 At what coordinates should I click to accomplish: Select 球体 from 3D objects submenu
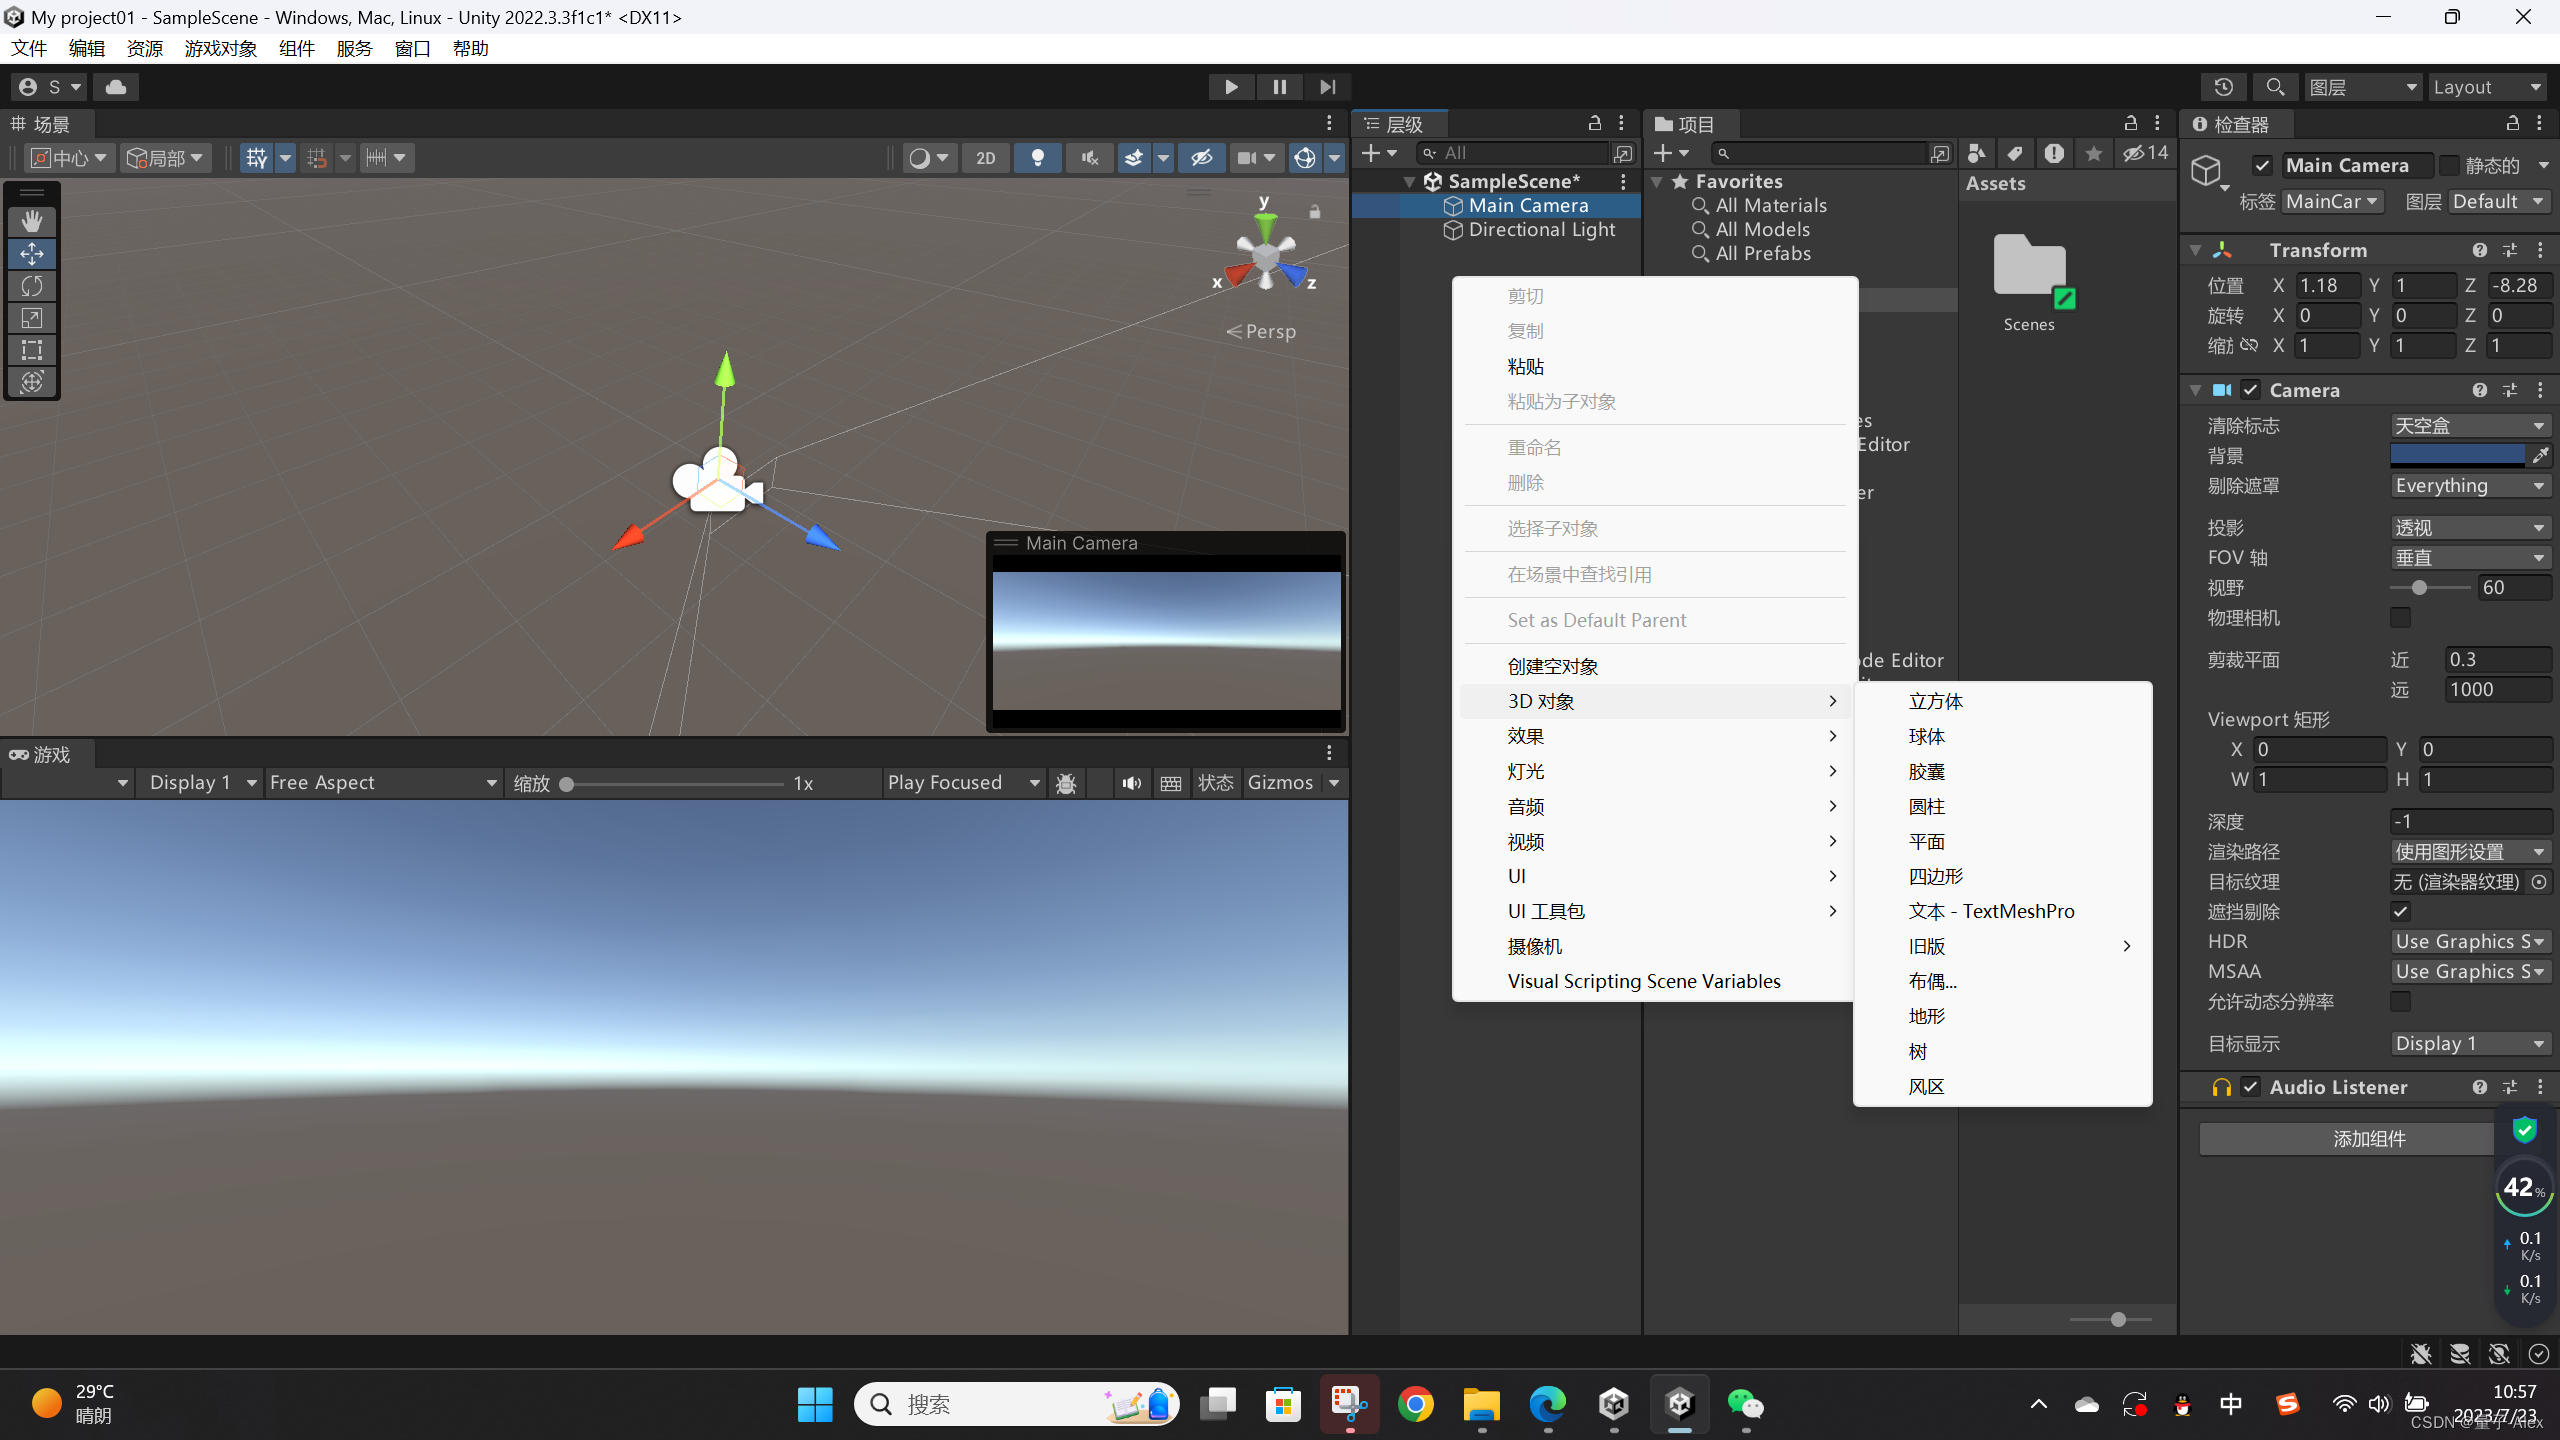(1925, 735)
